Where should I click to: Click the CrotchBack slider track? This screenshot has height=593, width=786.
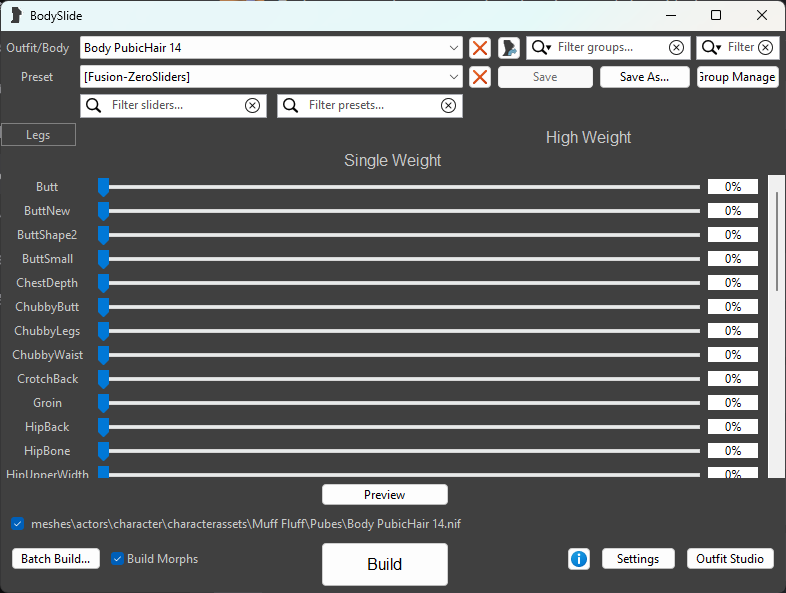click(x=399, y=379)
